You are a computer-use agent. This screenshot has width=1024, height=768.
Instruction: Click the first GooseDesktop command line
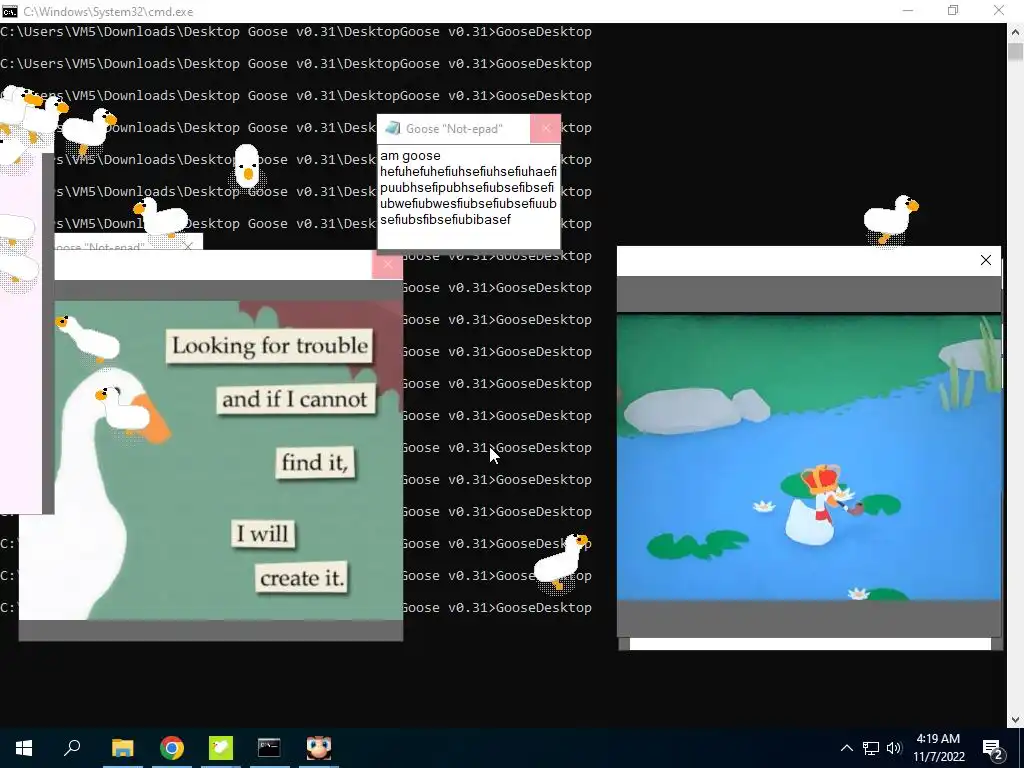296,31
